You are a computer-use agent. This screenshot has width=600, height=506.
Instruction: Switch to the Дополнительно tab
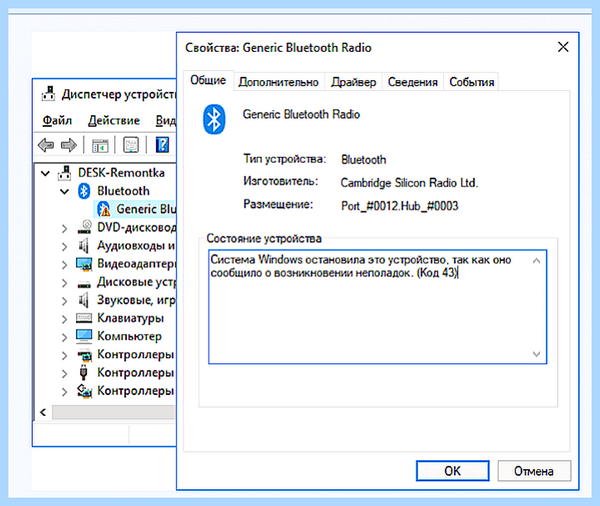[279, 82]
